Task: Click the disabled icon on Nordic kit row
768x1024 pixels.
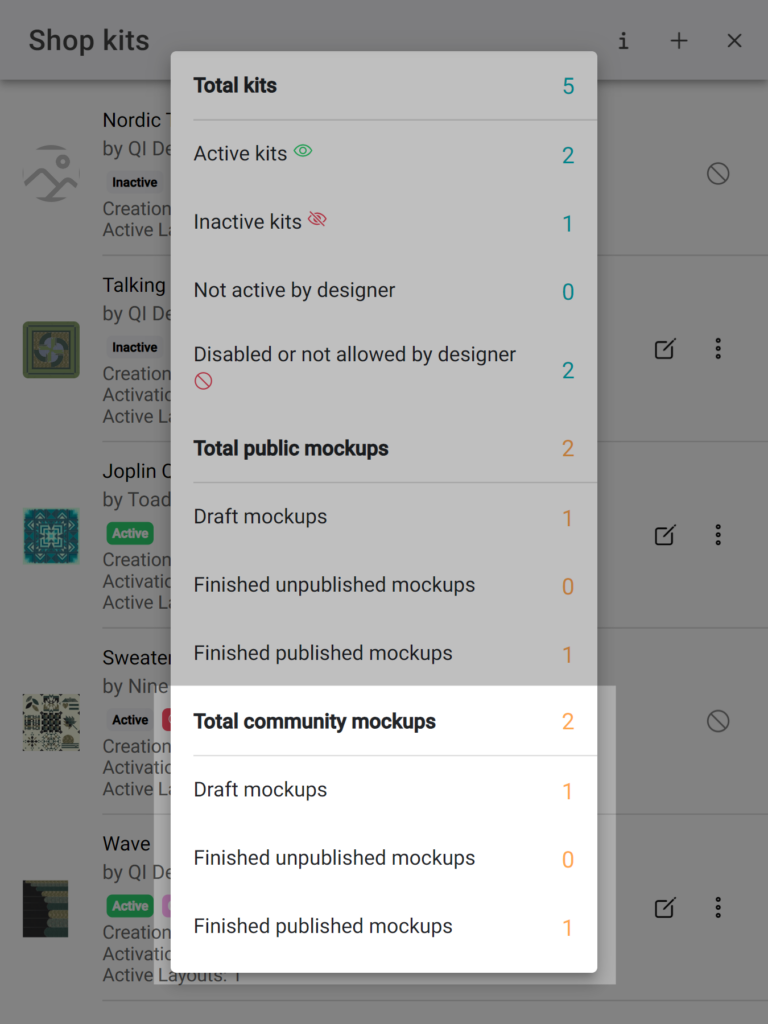Action: pos(718,174)
